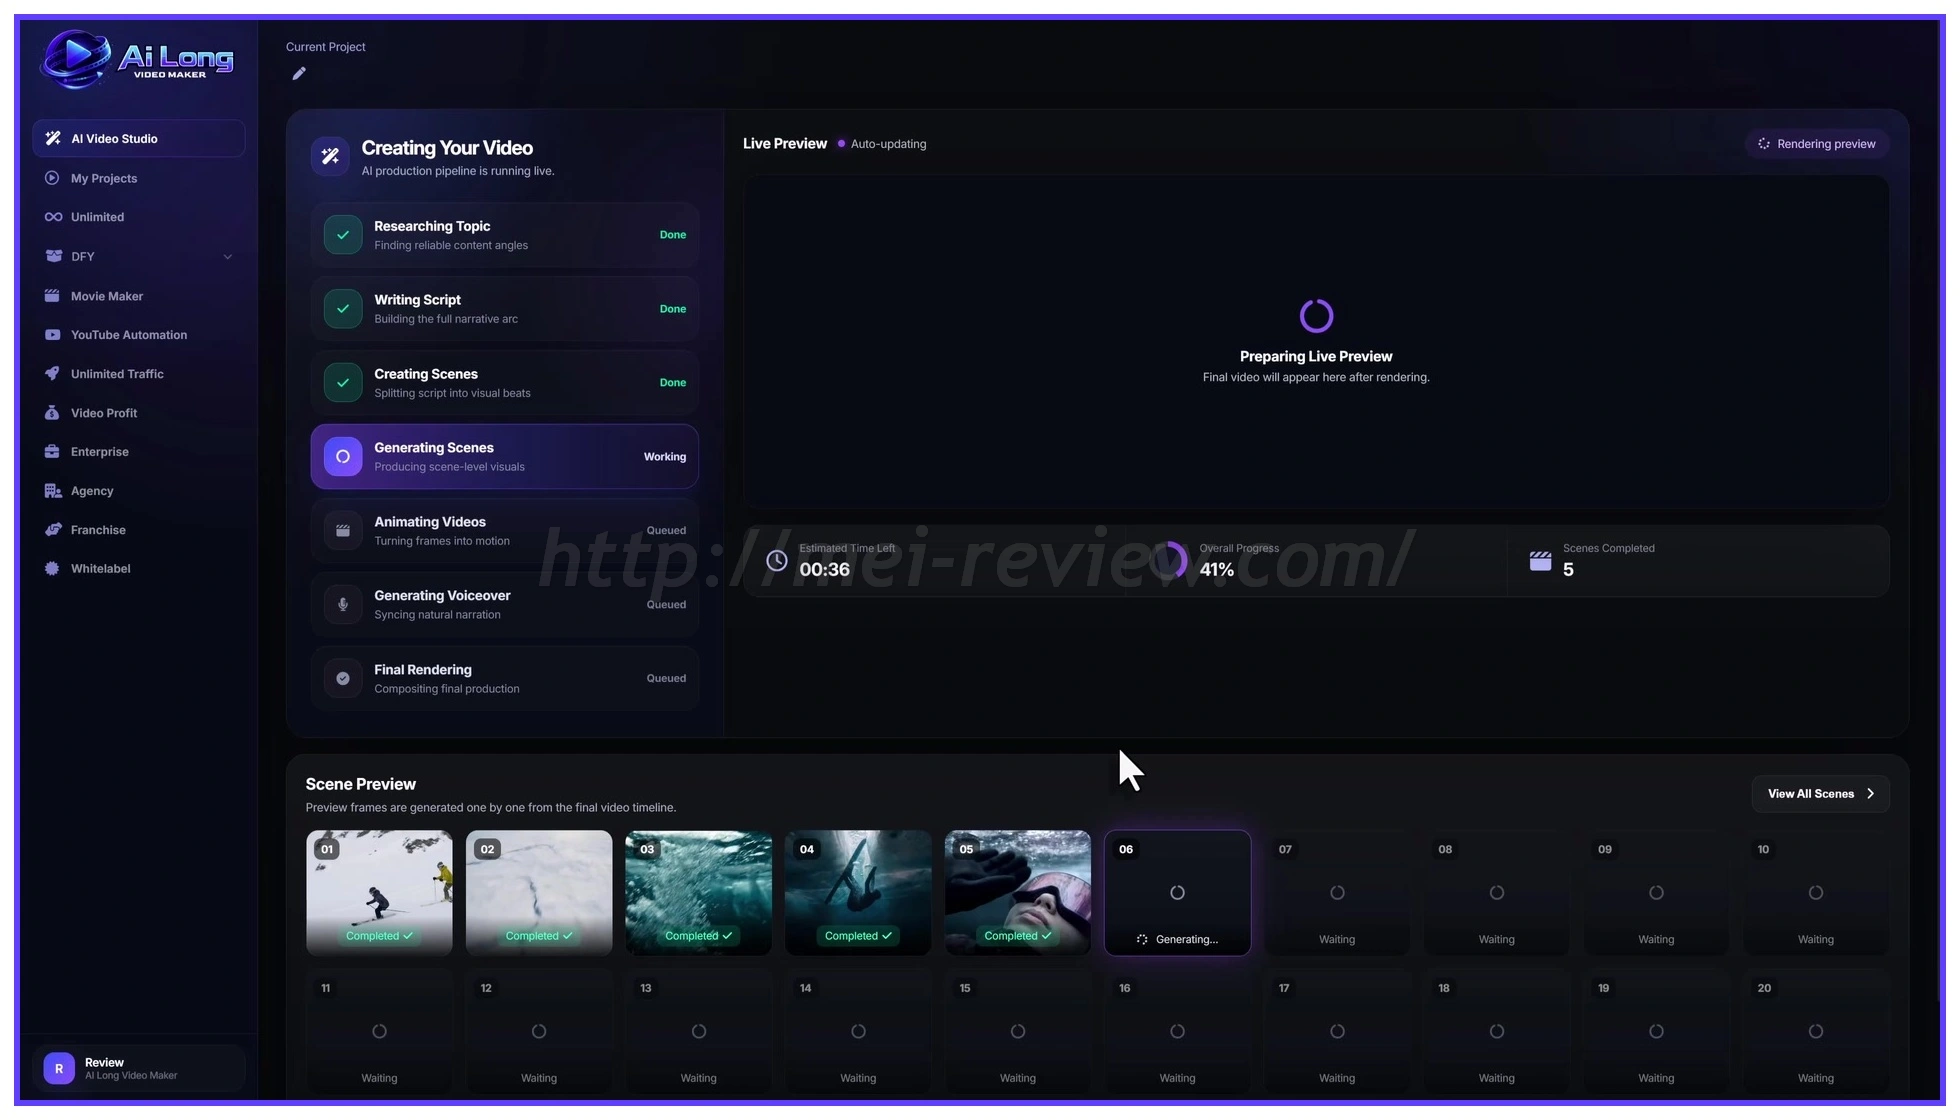Click the Overall Progress 41% ring indicator
This screenshot has width=1960, height=1120.
click(1167, 561)
